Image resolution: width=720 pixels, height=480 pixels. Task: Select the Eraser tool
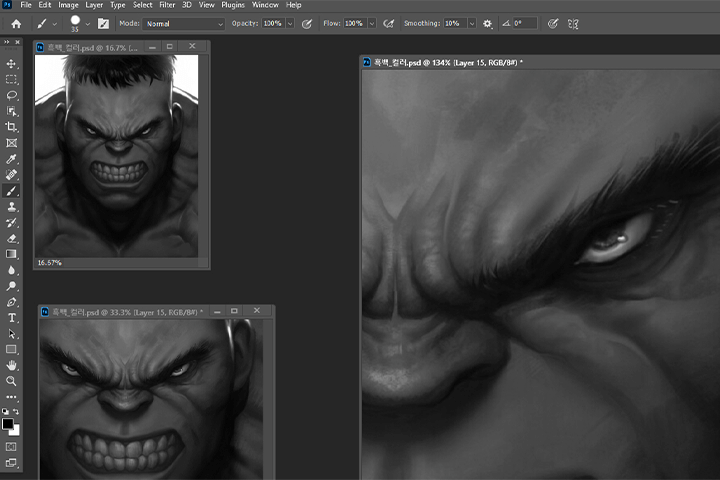[11, 238]
